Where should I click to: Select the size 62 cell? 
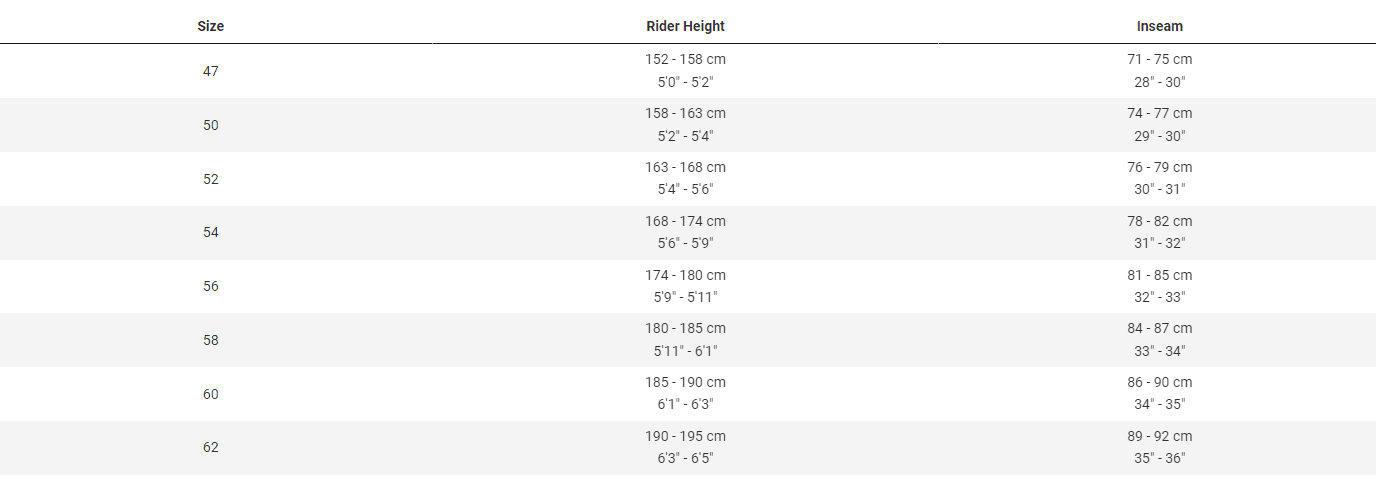(210, 447)
